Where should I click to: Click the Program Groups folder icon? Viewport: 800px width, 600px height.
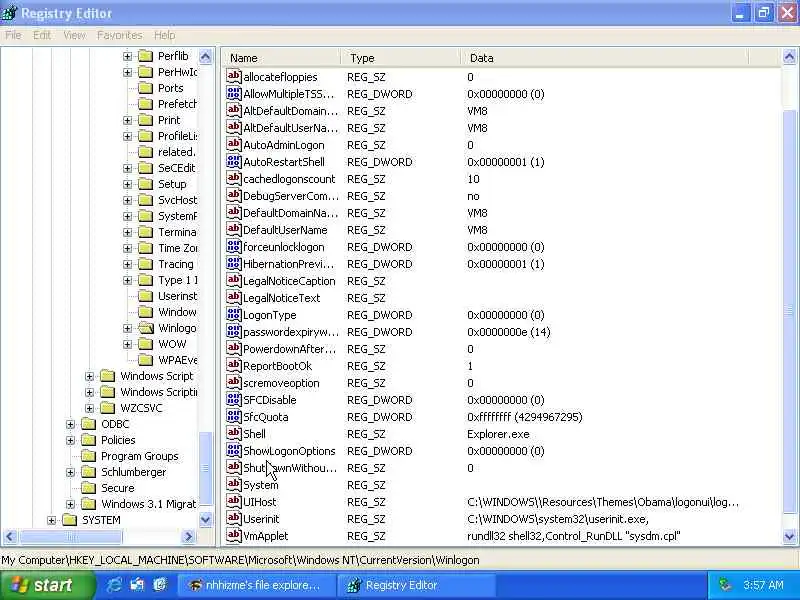point(89,456)
